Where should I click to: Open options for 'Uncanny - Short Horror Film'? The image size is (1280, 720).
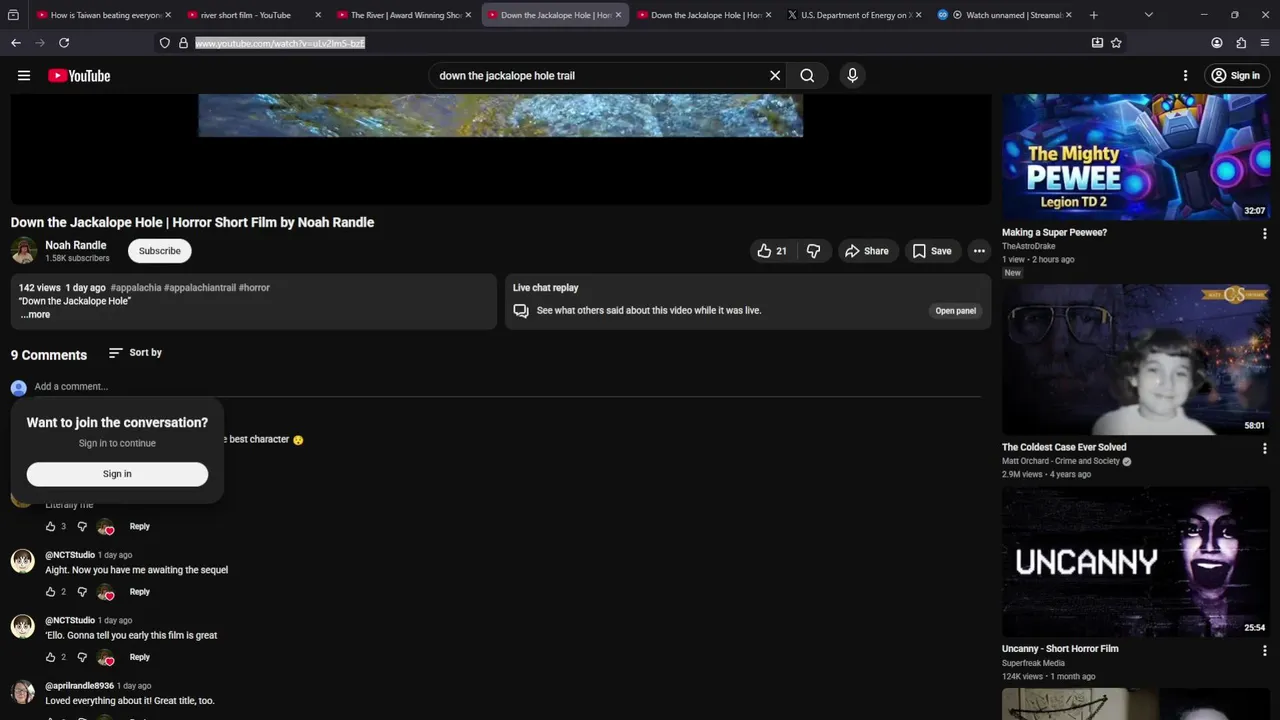click(1264, 649)
